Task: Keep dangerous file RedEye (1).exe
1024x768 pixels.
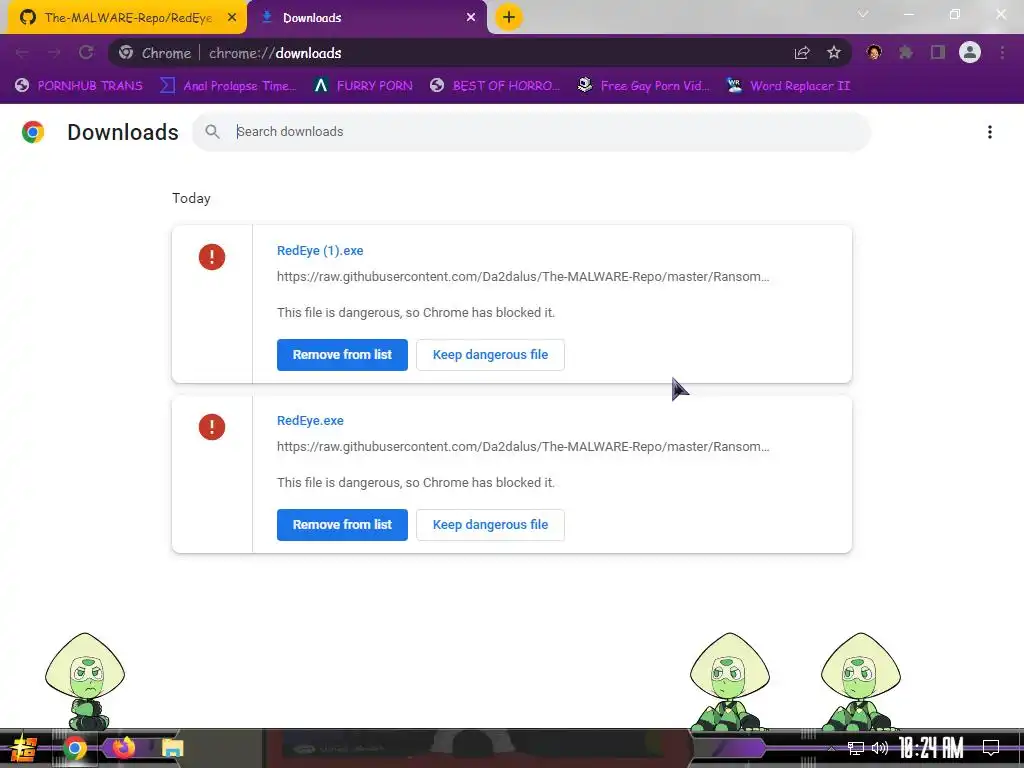Action: pyautogui.click(x=490, y=355)
